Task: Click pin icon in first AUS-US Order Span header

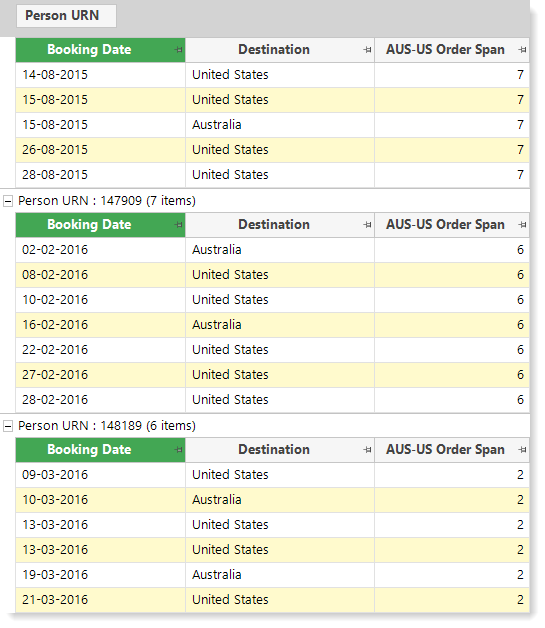Action: tap(522, 50)
